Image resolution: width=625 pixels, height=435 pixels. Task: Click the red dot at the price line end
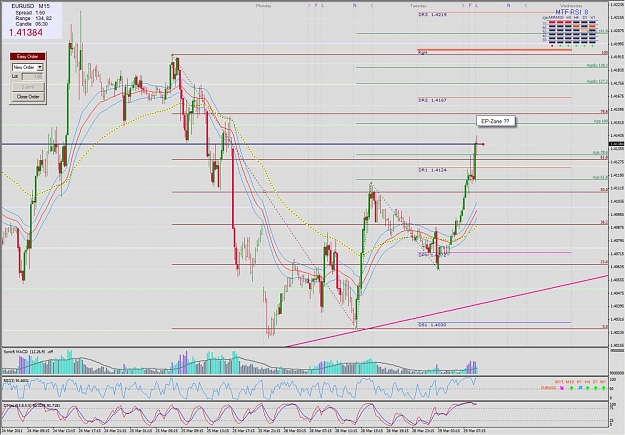click(483, 144)
